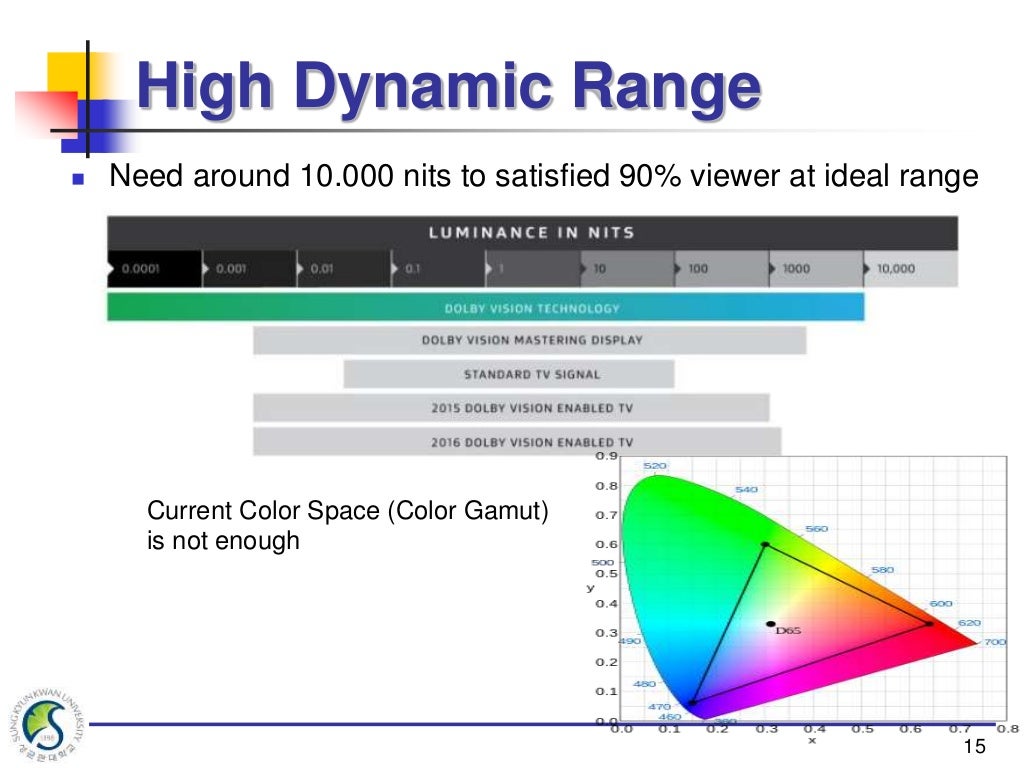Click the 'Dolby Vision Mastering Display' bar
This screenshot has width=1024, height=768.
pyautogui.click(x=530, y=340)
